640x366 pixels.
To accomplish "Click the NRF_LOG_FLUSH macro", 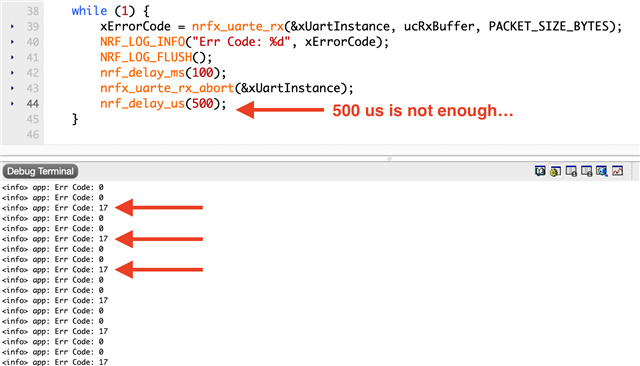I will [x=146, y=58].
